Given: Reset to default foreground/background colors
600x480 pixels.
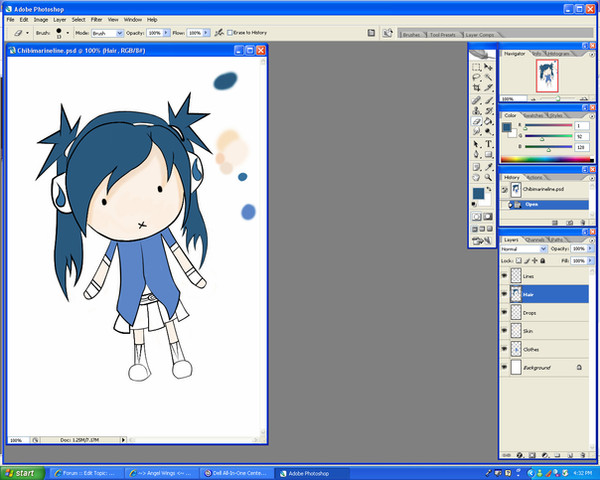Looking at the screenshot, I should (x=474, y=204).
